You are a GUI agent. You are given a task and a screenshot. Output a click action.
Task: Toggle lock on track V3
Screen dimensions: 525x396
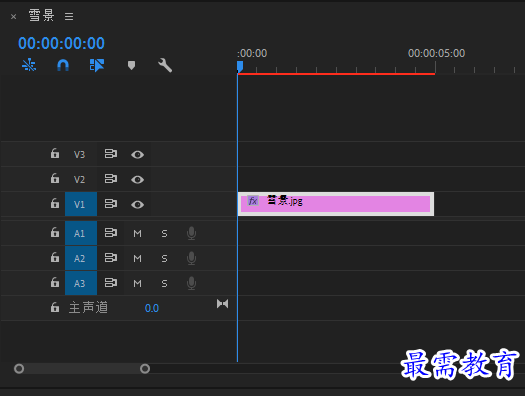pos(55,154)
